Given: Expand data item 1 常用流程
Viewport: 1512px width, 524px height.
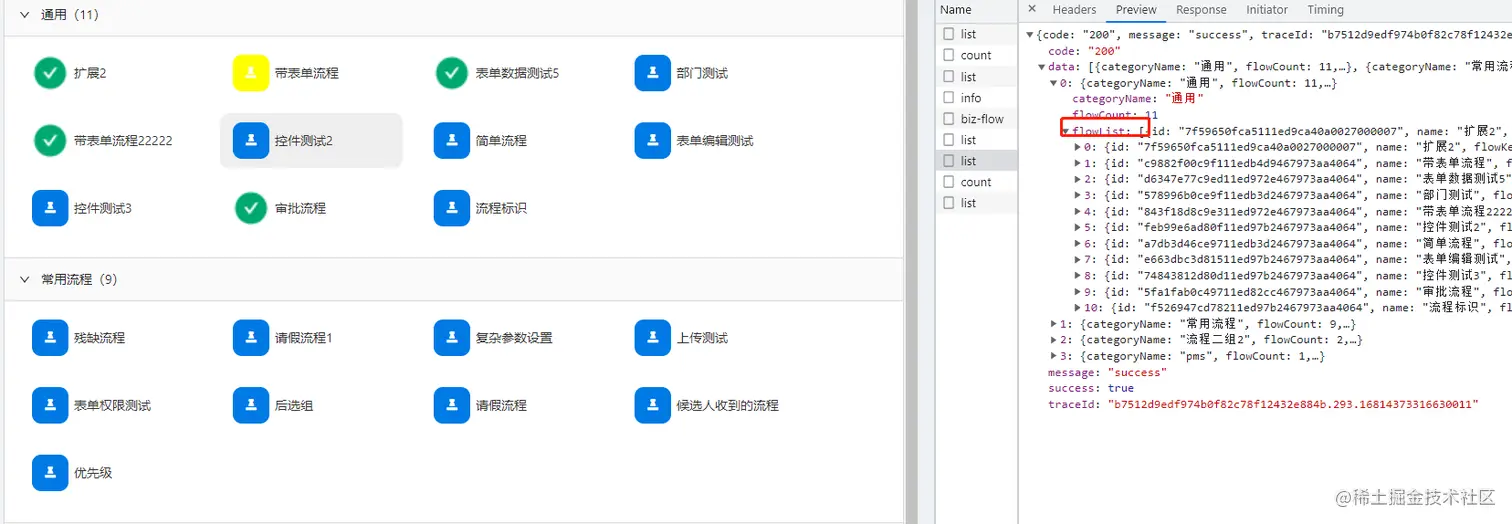Looking at the screenshot, I should click(x=1054, y=324).
